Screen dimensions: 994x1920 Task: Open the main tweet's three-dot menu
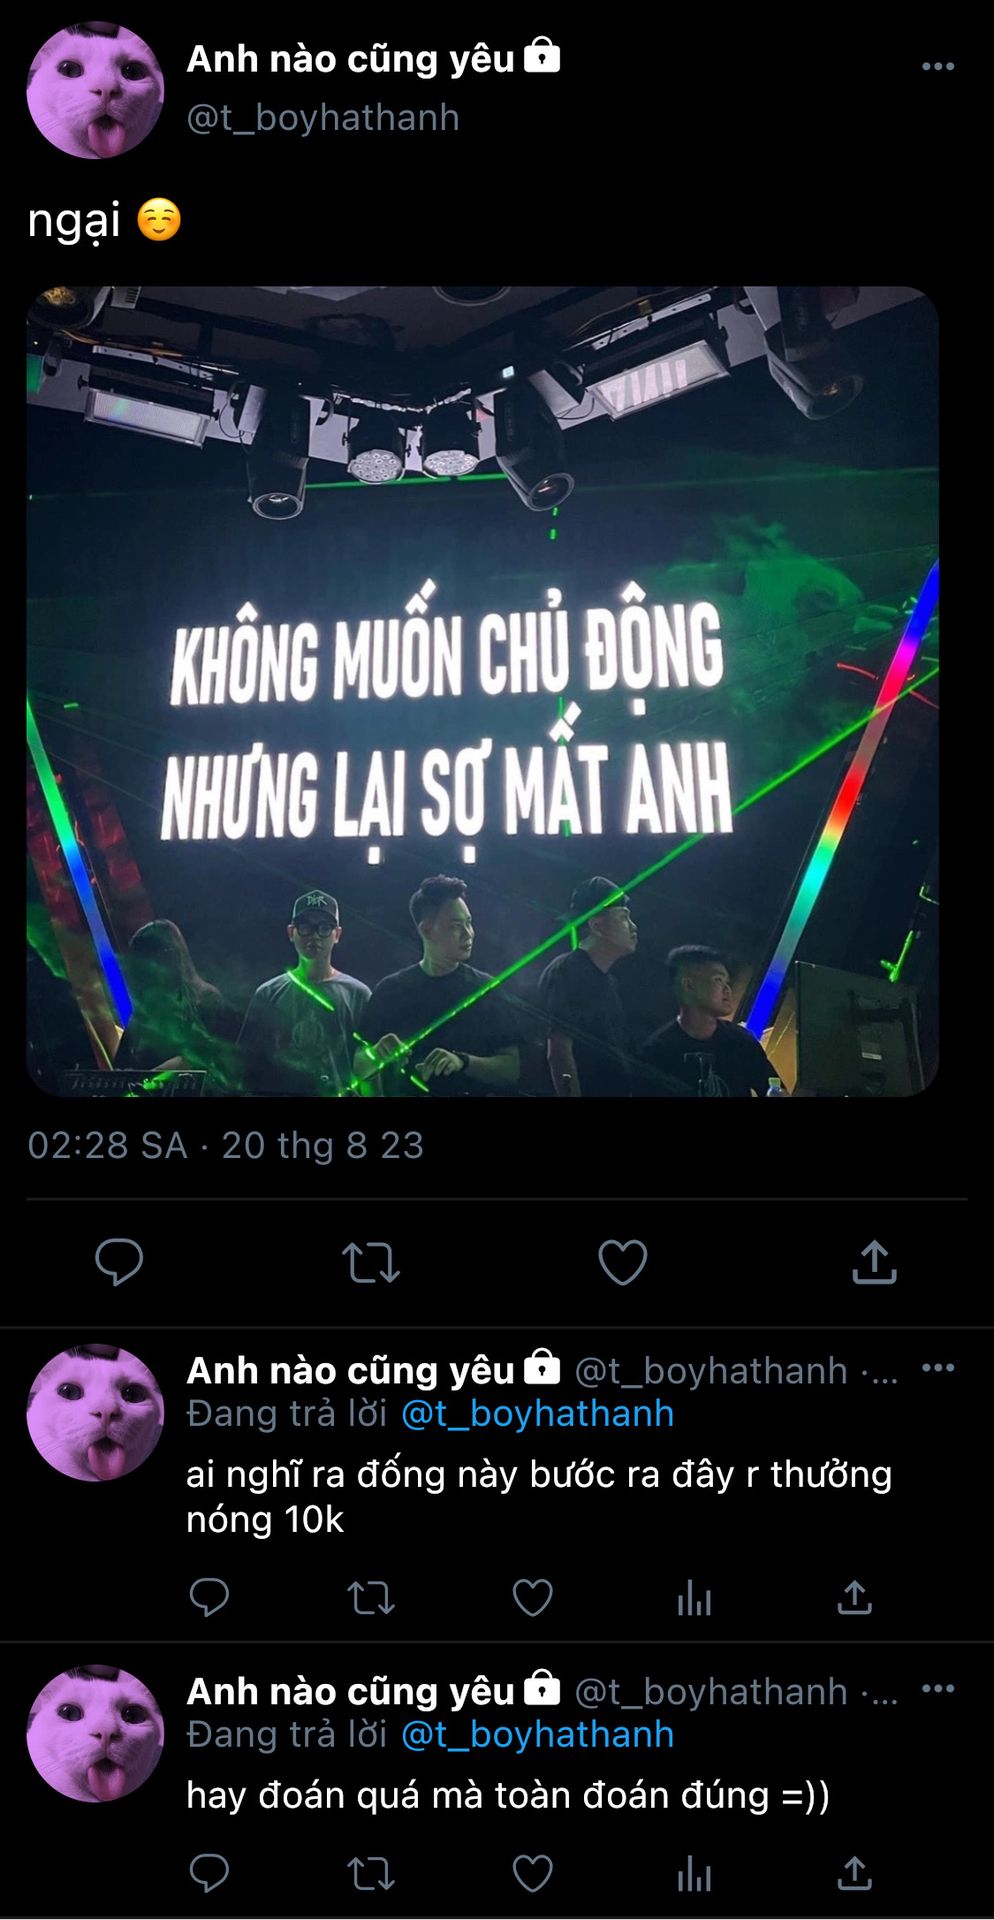click(938, 66)
